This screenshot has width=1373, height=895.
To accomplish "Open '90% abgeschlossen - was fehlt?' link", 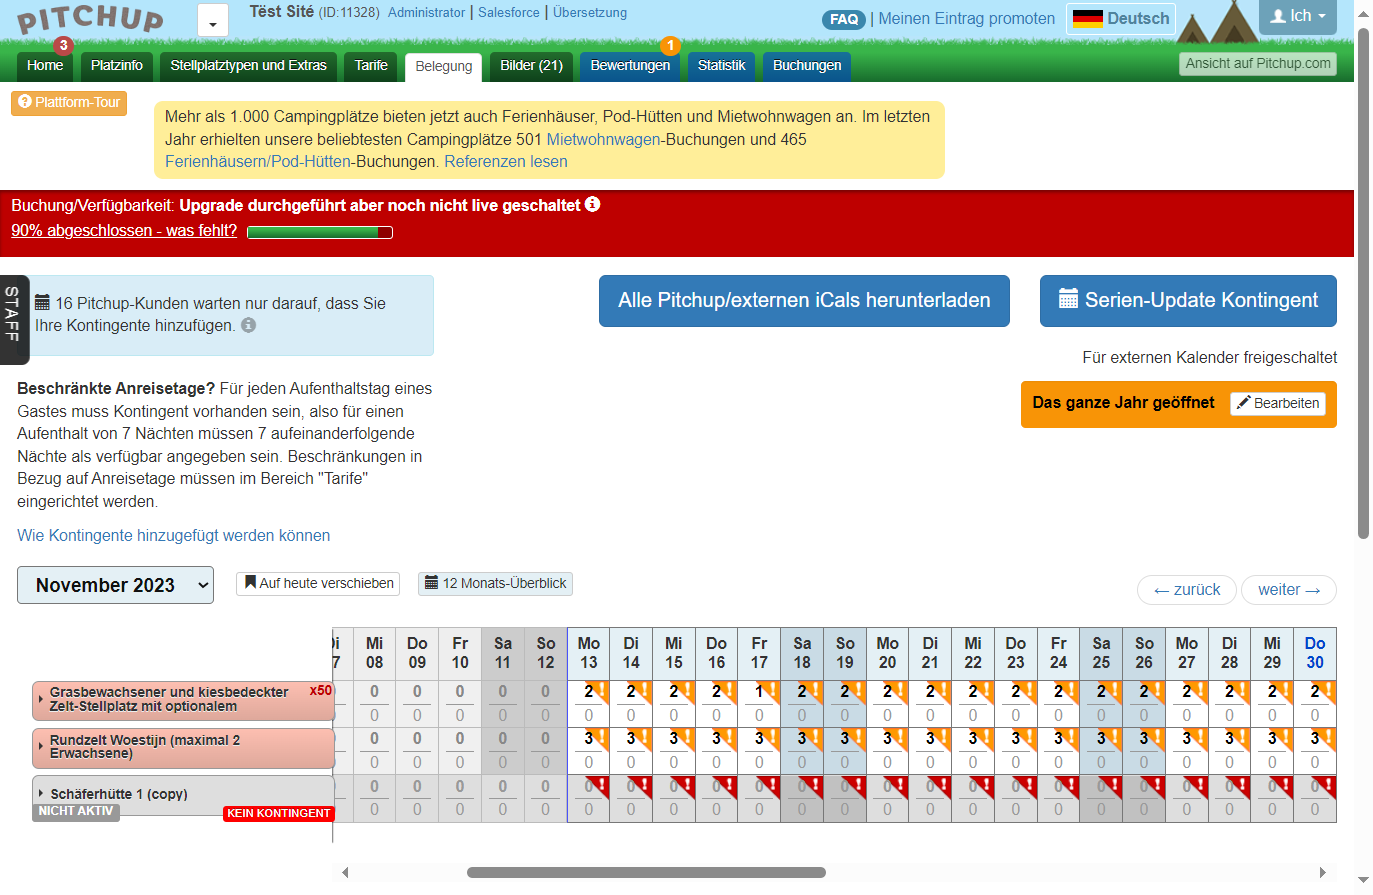I will (124, 230).
